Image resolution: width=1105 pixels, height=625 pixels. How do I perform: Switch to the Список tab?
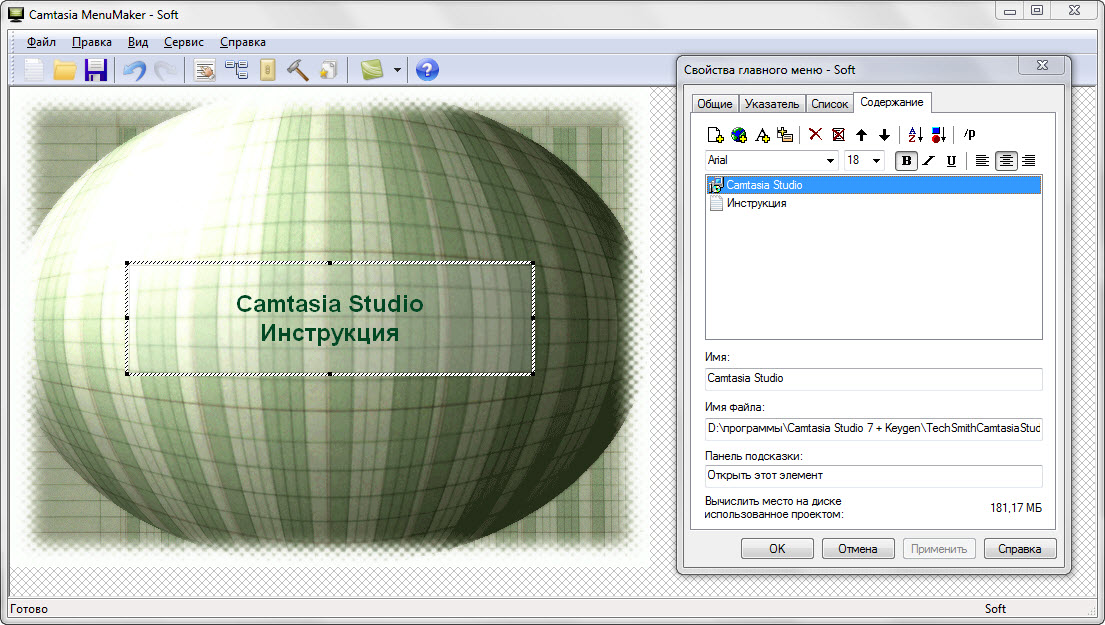pyautogui.click(x=829, y=104)
